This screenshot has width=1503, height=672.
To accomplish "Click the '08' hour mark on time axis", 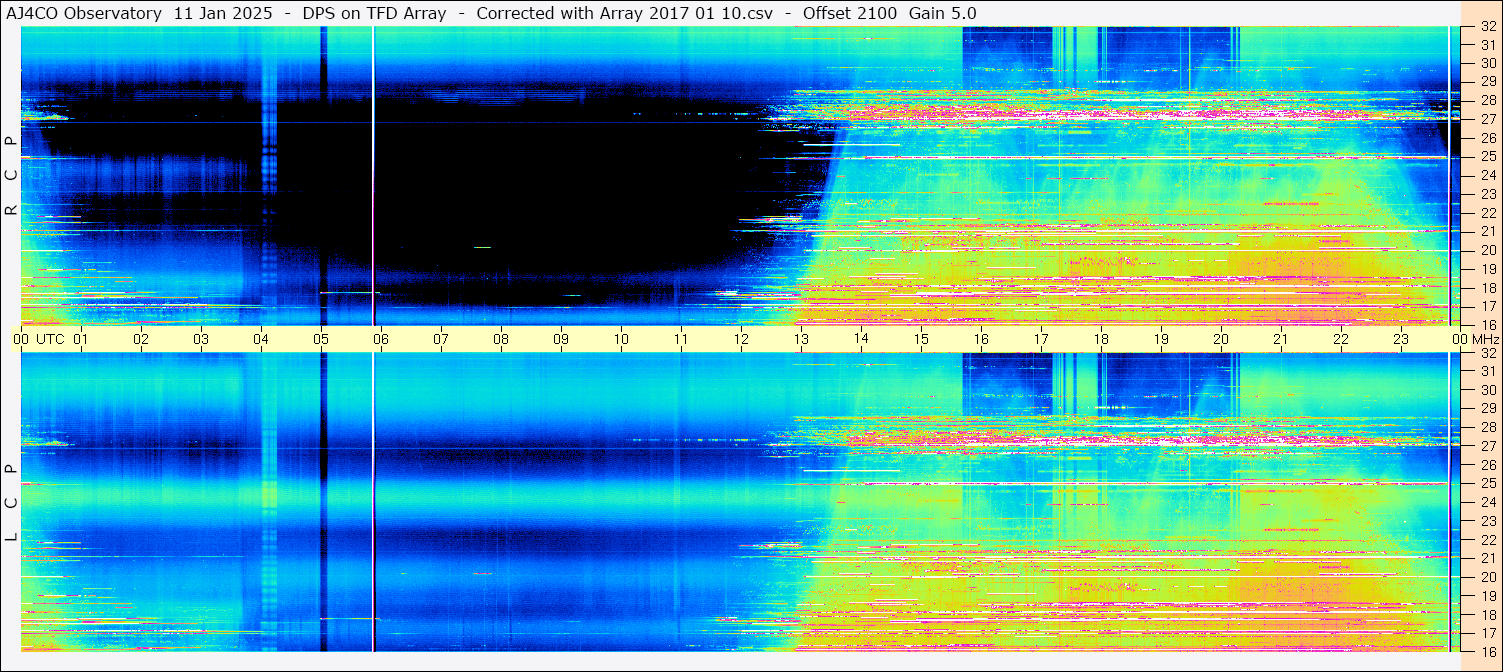I will point(501,339).
